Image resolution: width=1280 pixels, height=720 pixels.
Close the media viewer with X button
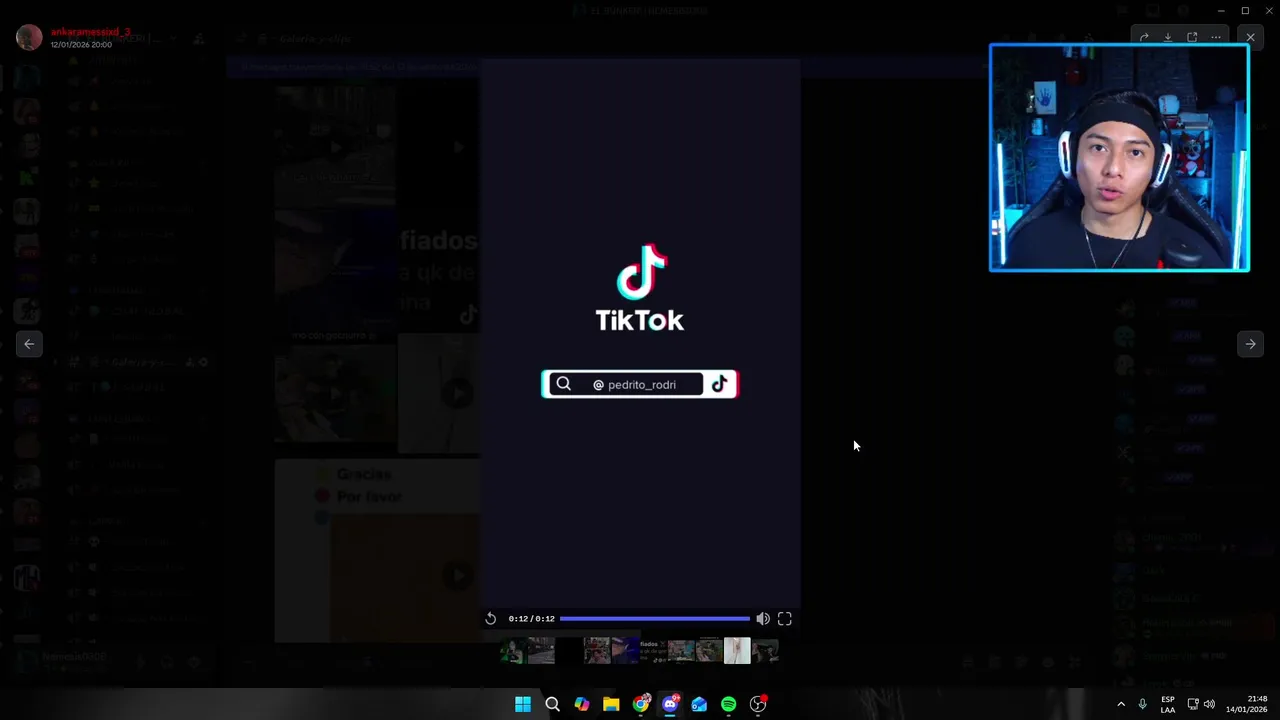(x=1250, y=38)
